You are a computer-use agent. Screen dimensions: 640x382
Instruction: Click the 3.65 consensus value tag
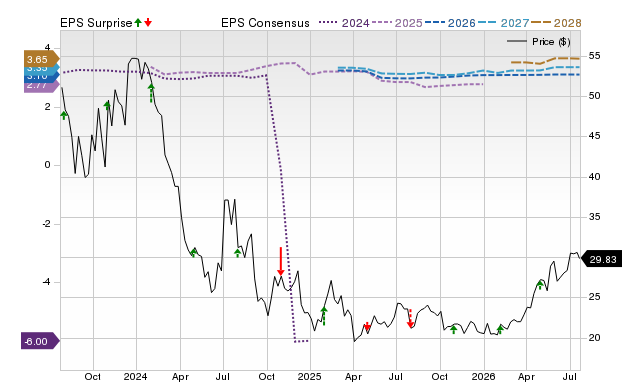click(x=41, y=60)
